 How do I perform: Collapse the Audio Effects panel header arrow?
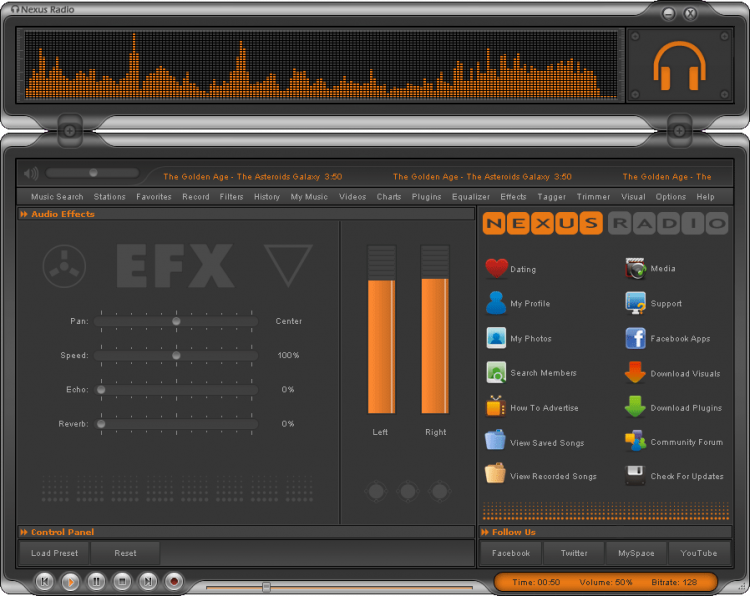[23, 214]
